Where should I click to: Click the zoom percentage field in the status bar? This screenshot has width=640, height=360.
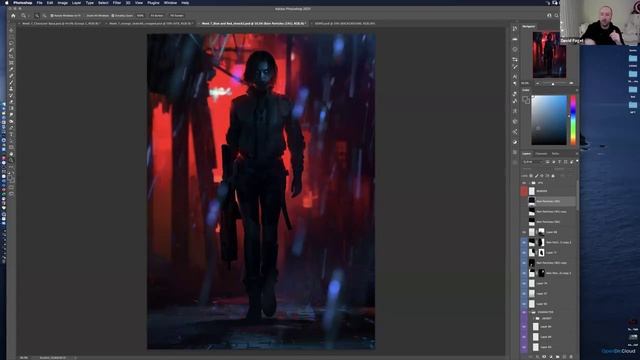point(24,358)
